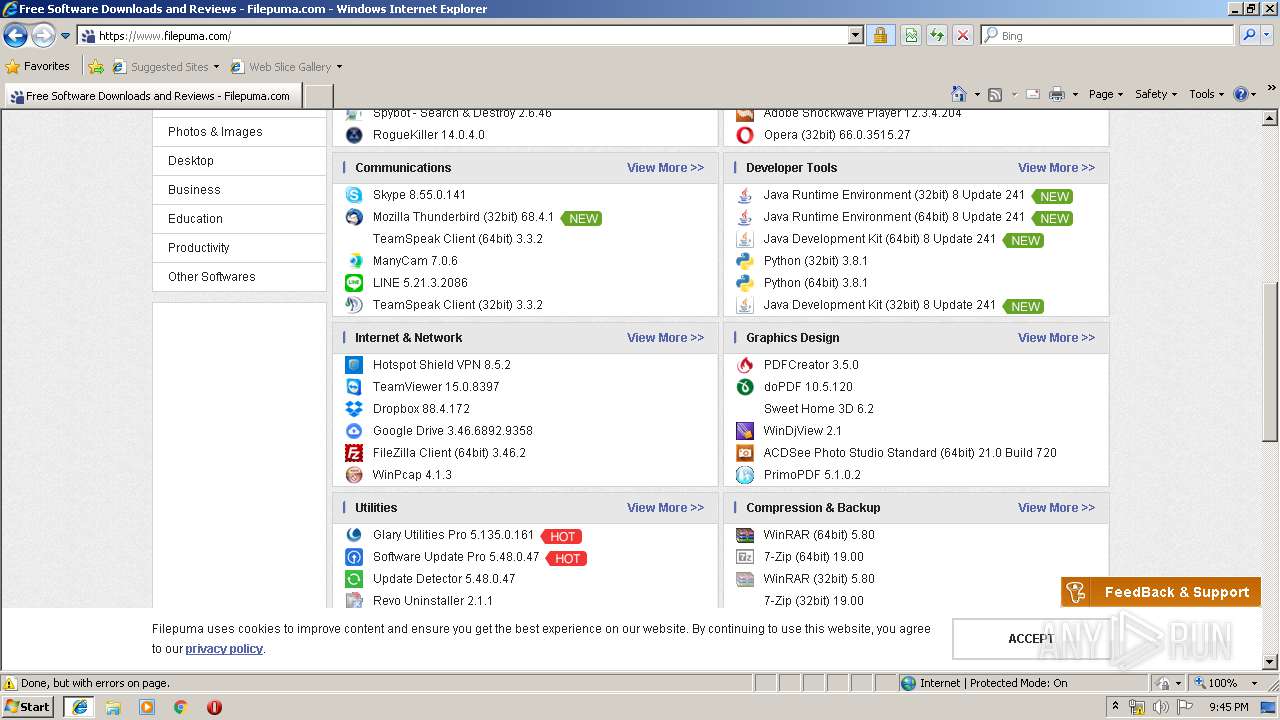Go back using the browser Back arrow
Image resolution: width=1280 pixels, height=720 pixels.
point(15,36)
